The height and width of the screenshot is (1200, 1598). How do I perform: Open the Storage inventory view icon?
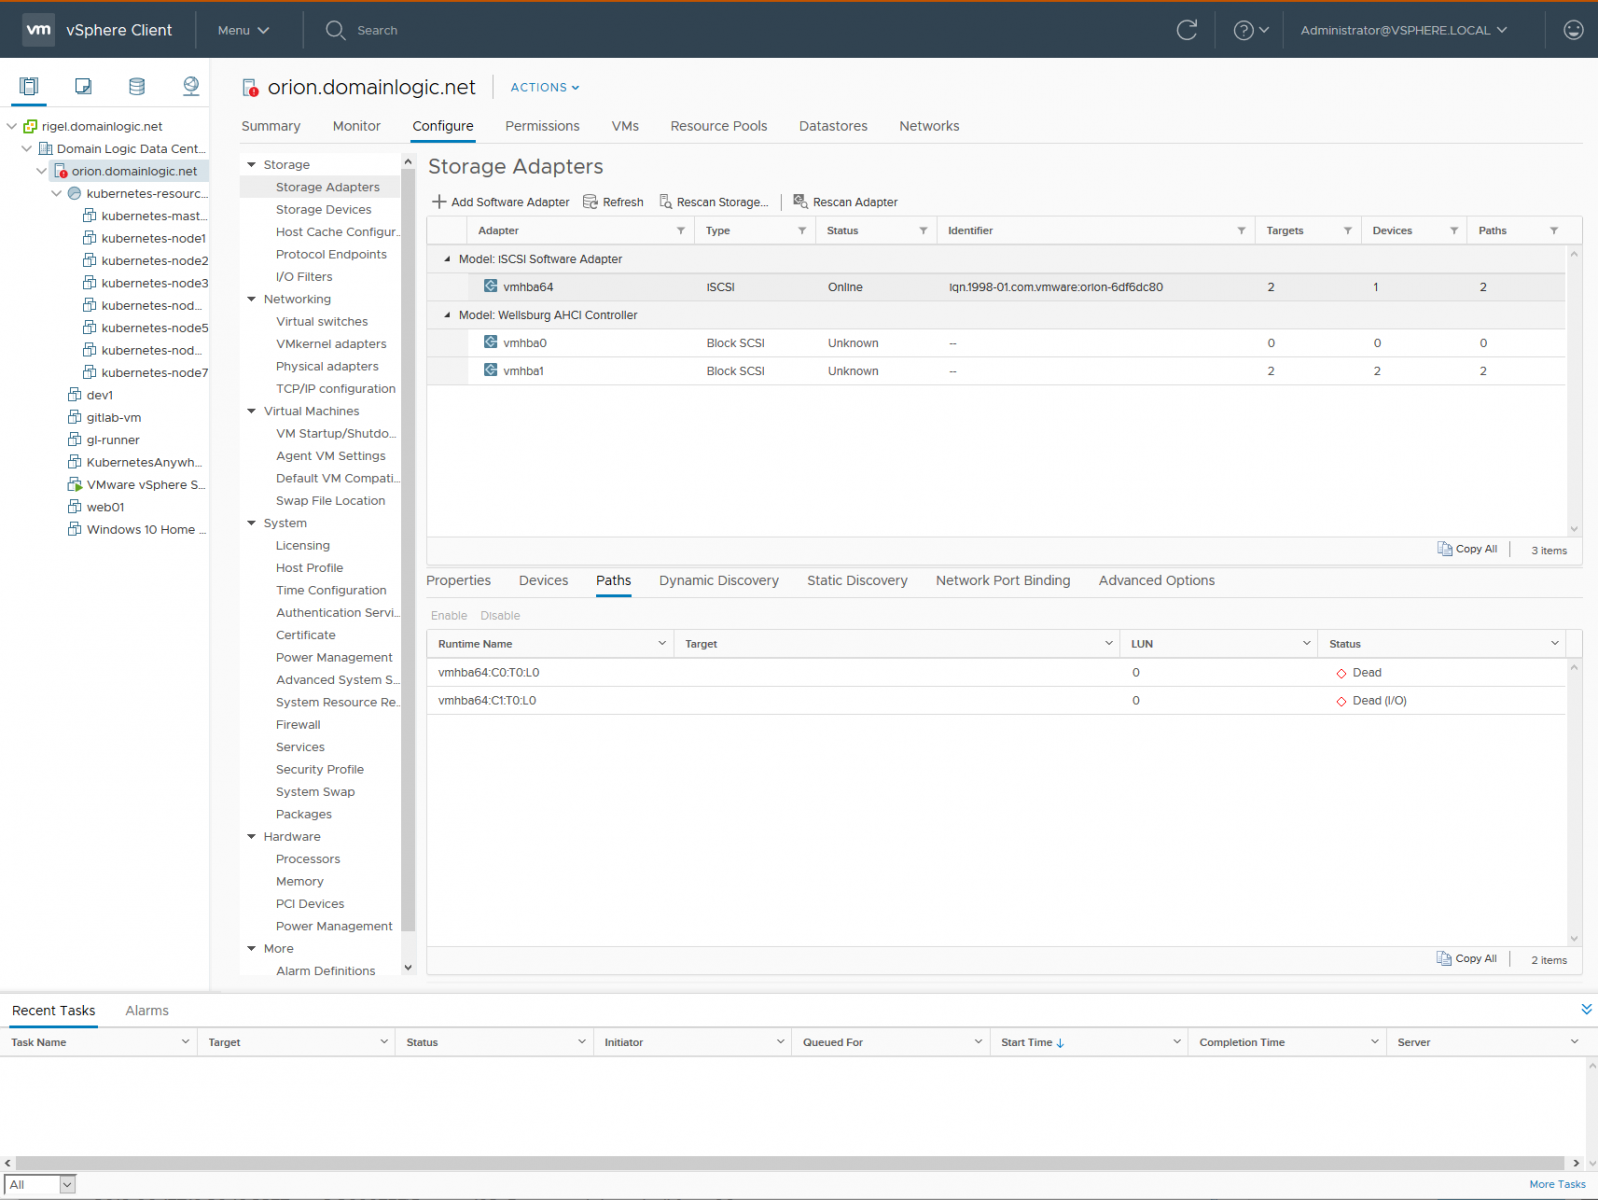click(x=137, y=86)
